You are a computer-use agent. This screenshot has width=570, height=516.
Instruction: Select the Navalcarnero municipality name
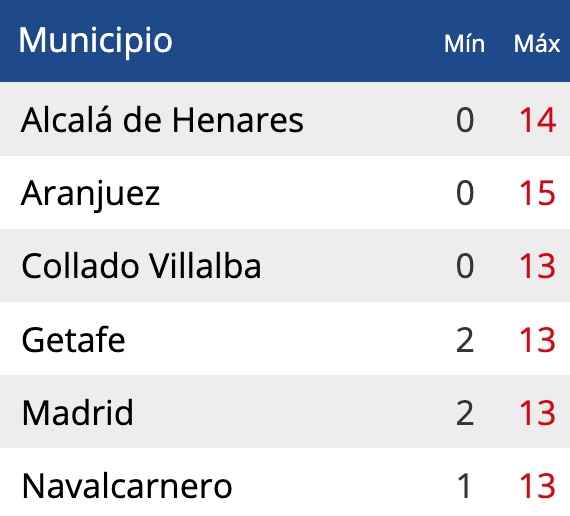[x=127, y=486]
